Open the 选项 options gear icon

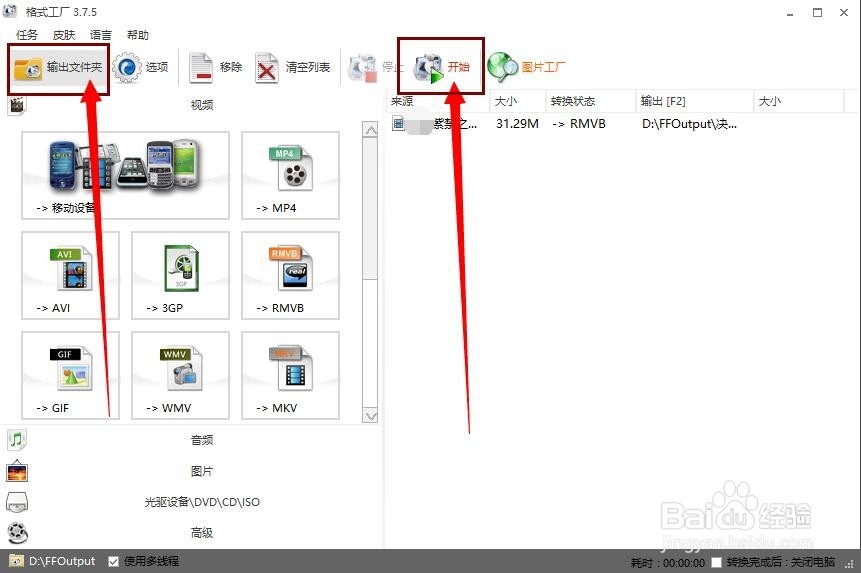127,68
